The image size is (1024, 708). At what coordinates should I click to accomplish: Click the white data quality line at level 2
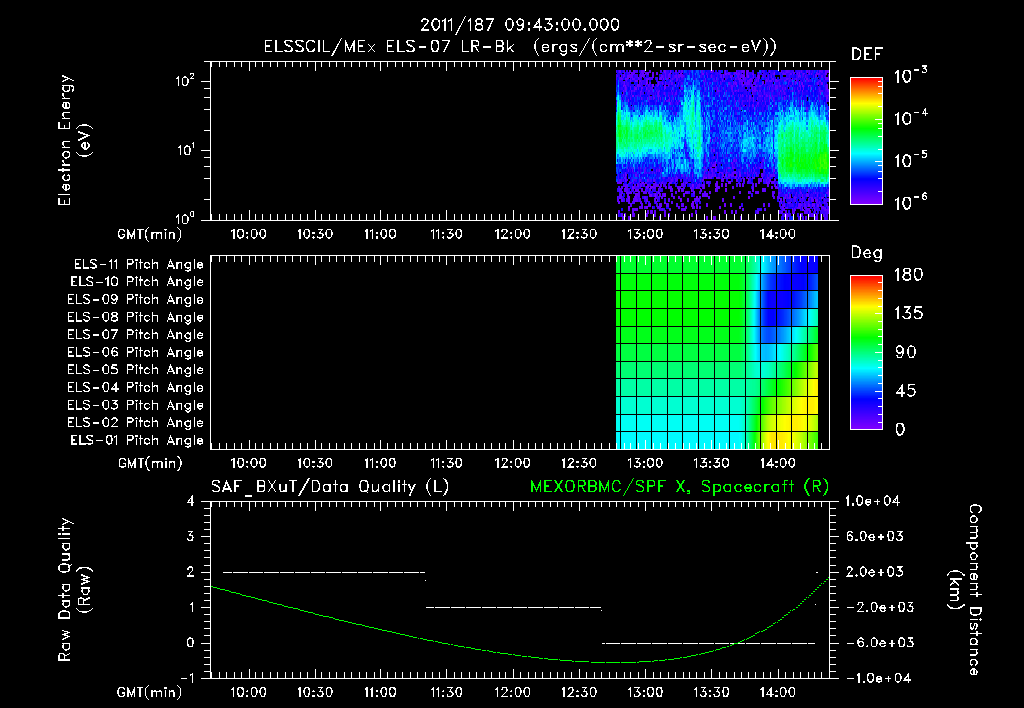coord(324,573)
